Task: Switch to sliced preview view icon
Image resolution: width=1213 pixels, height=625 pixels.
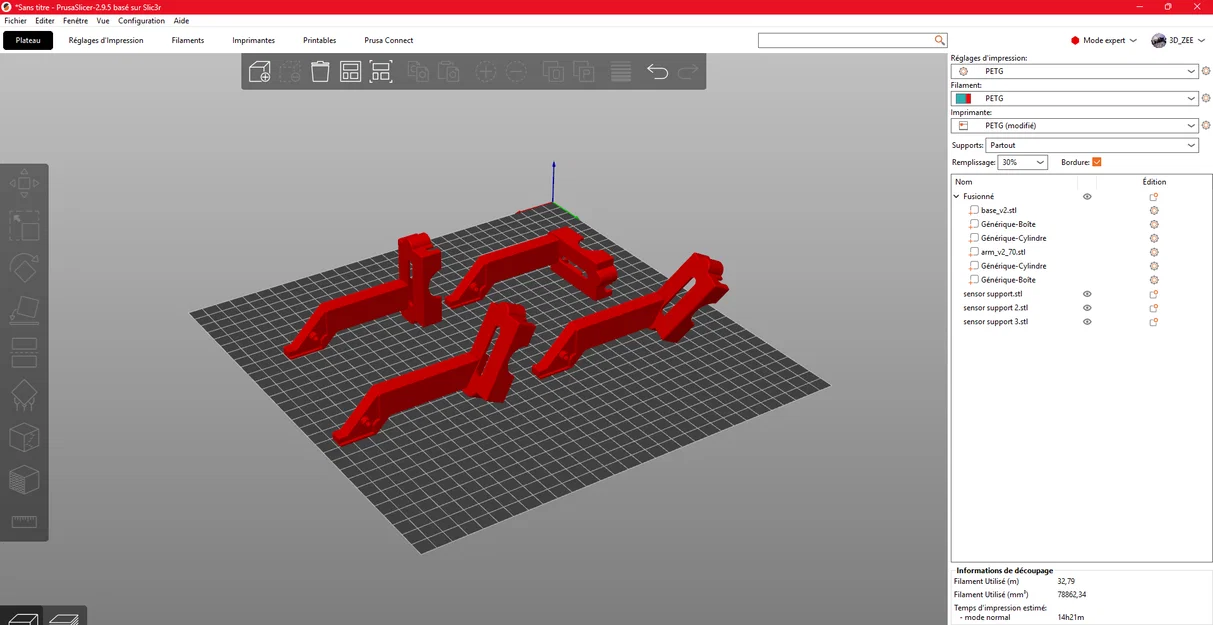Action: [x=64, y=617]
